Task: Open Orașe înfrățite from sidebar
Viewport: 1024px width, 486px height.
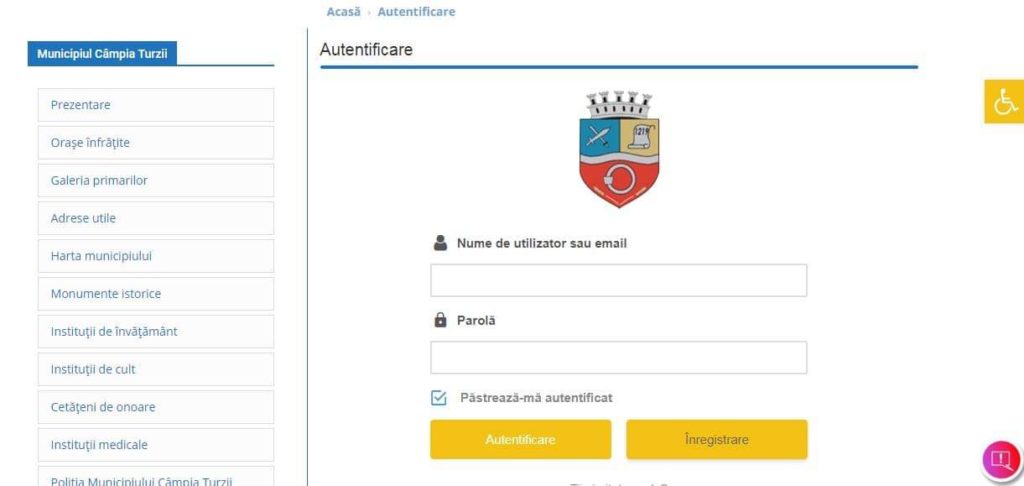Action: pyautogui.click(x=155, y=143)
